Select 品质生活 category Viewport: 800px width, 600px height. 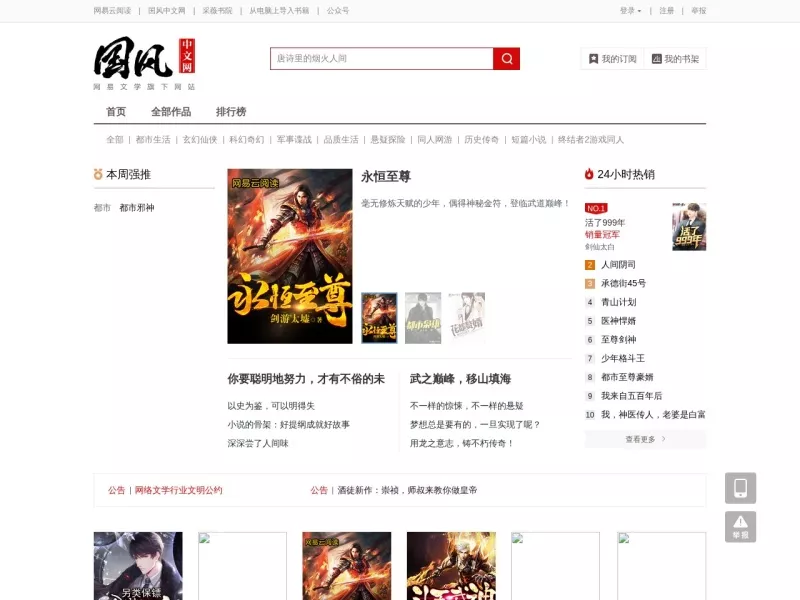[x=341, y=140]
